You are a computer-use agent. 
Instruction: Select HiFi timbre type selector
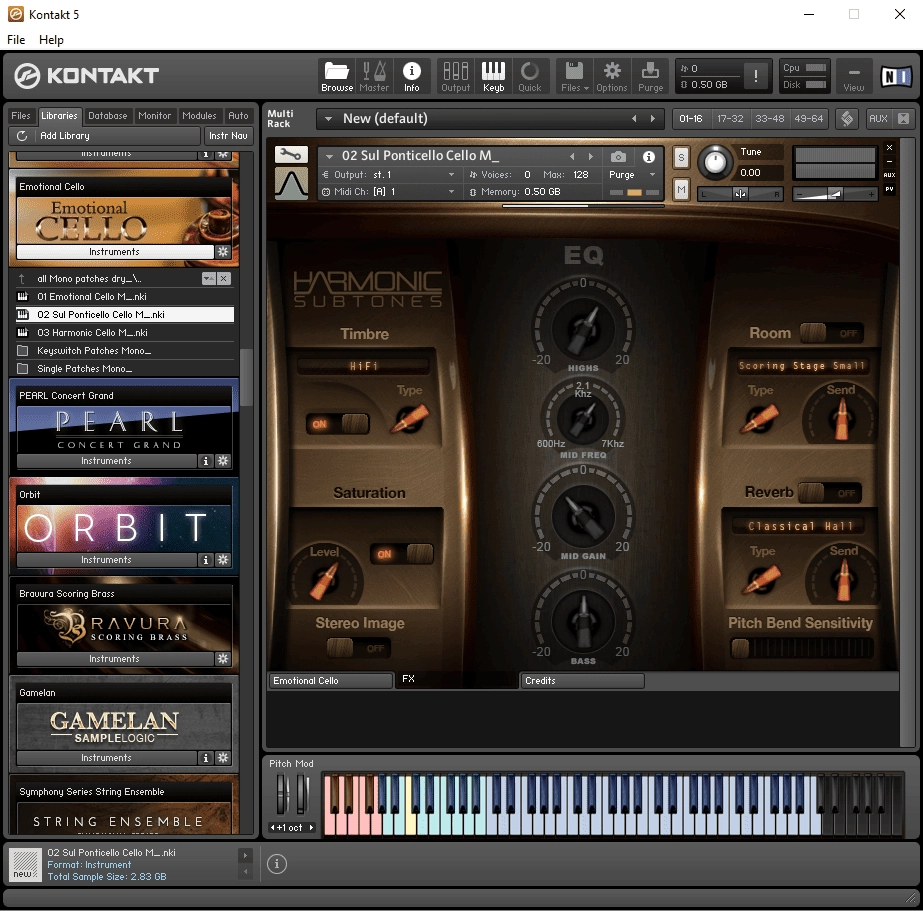click(x=364, y=366)
